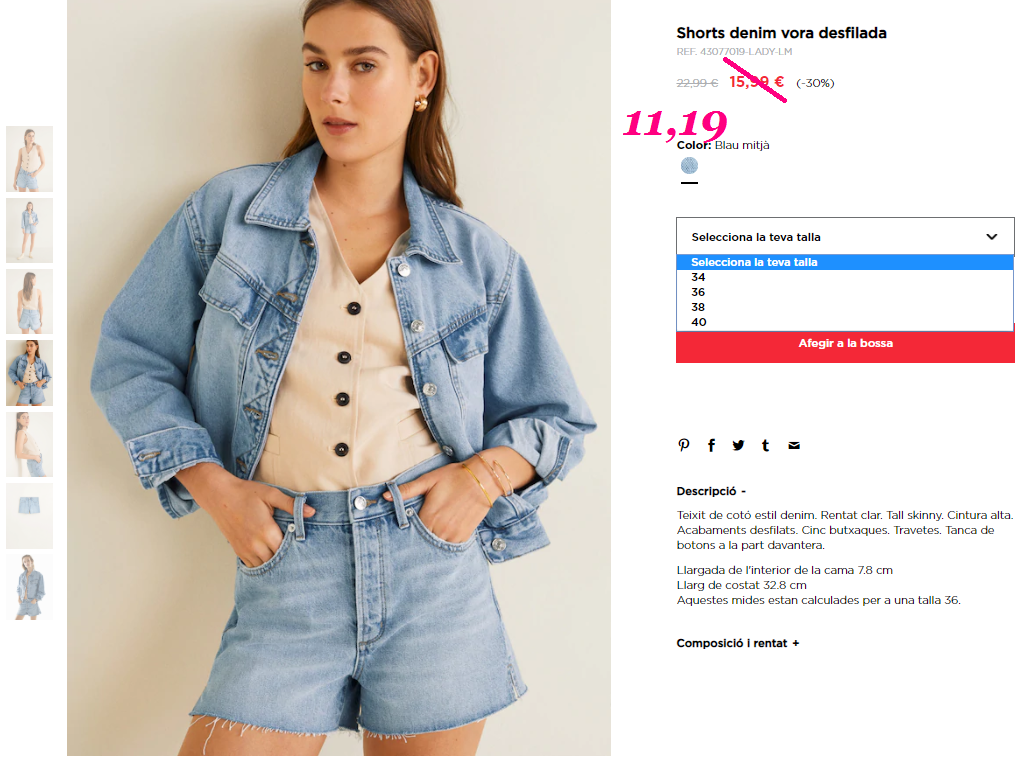Click the size dropdown chevron arrow
This screenshot has height=760, width=1019.
(x=991, y=237)
